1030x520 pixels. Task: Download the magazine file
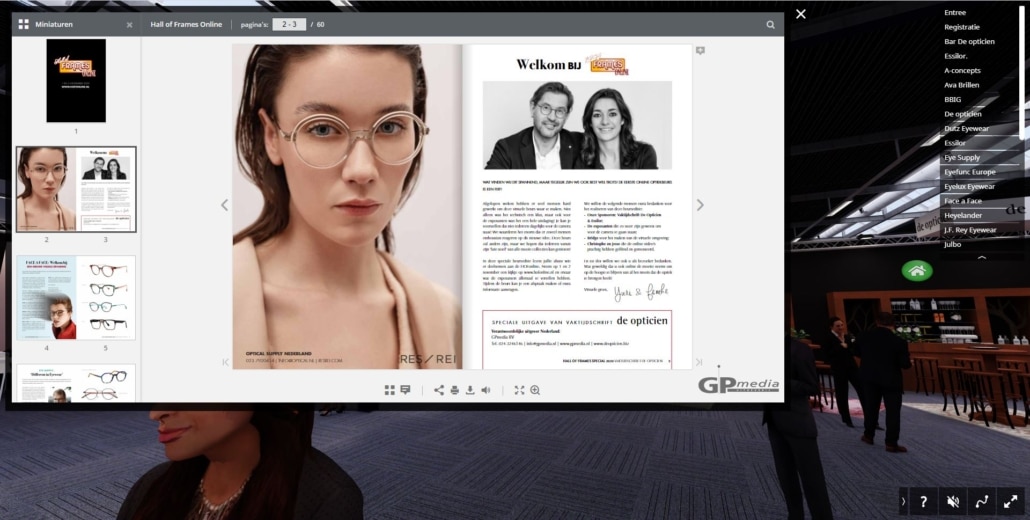click(x=470, y=390)
